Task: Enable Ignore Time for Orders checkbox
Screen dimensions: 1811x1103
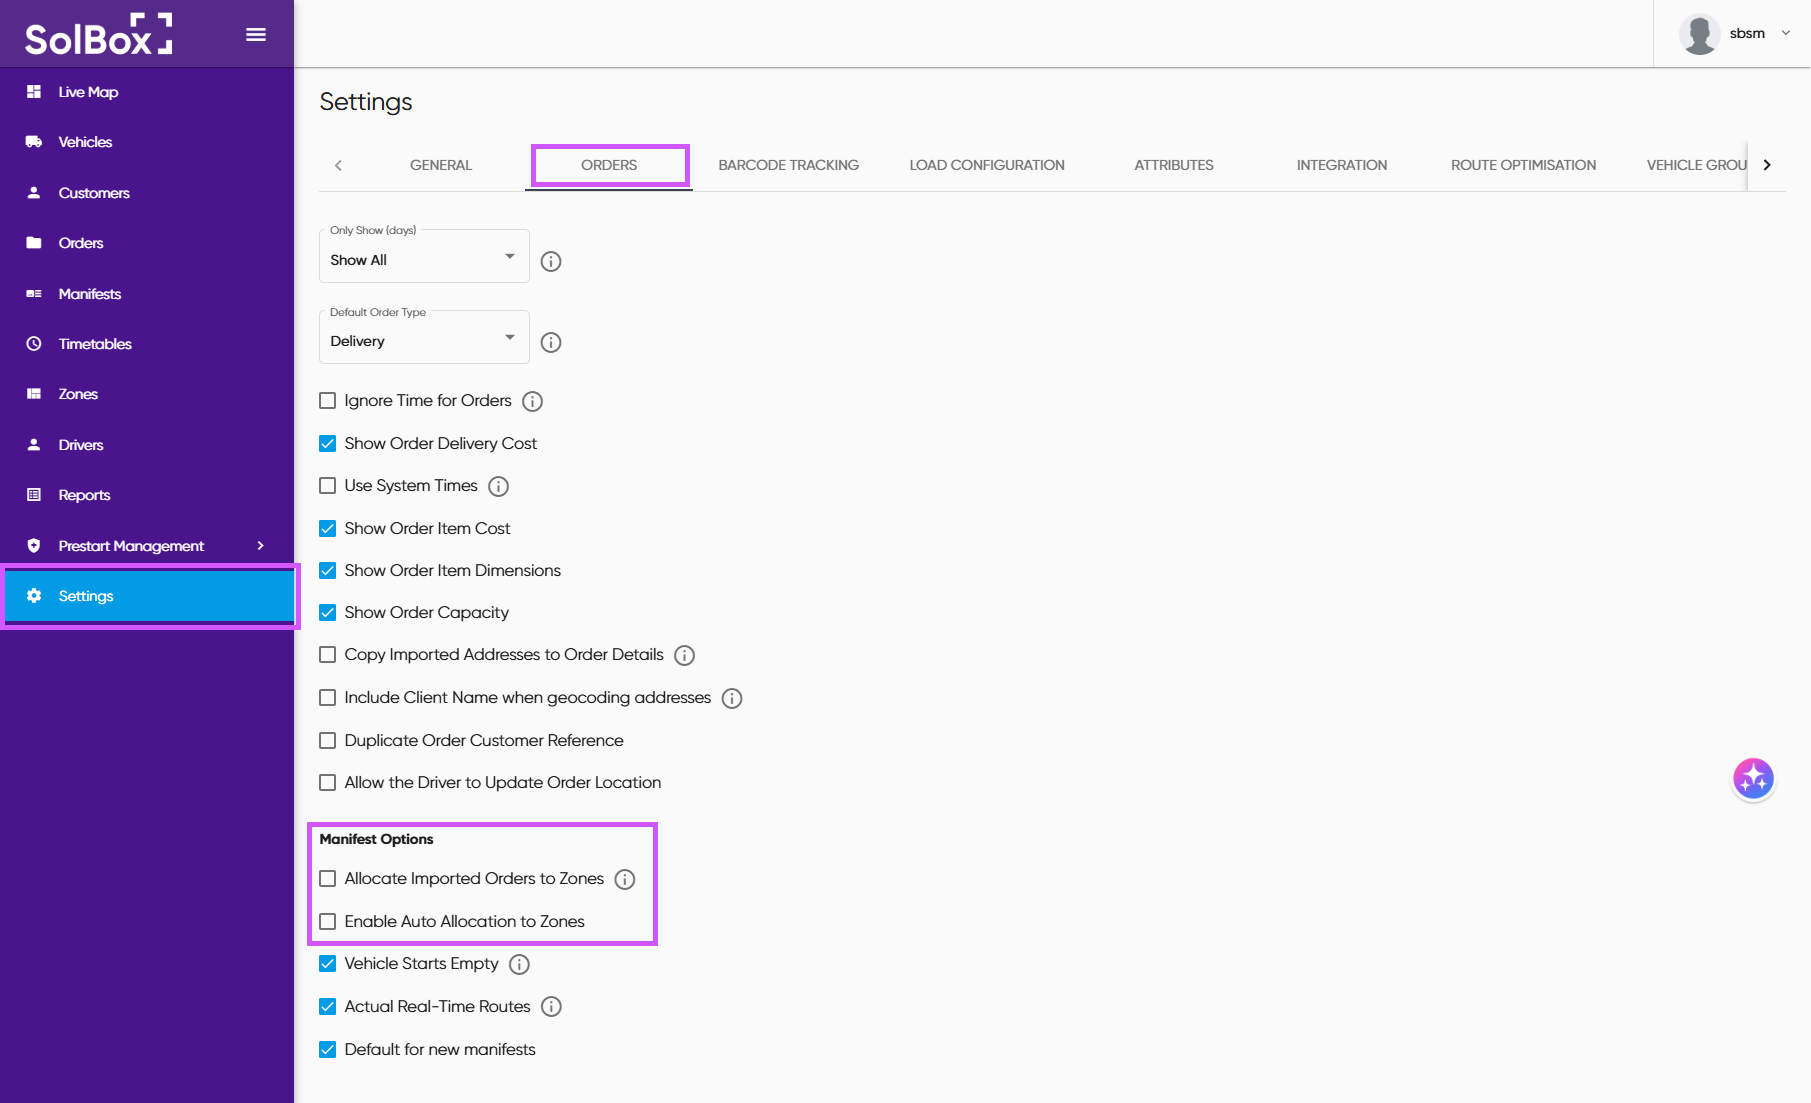Action: click(x=328, y=401)
